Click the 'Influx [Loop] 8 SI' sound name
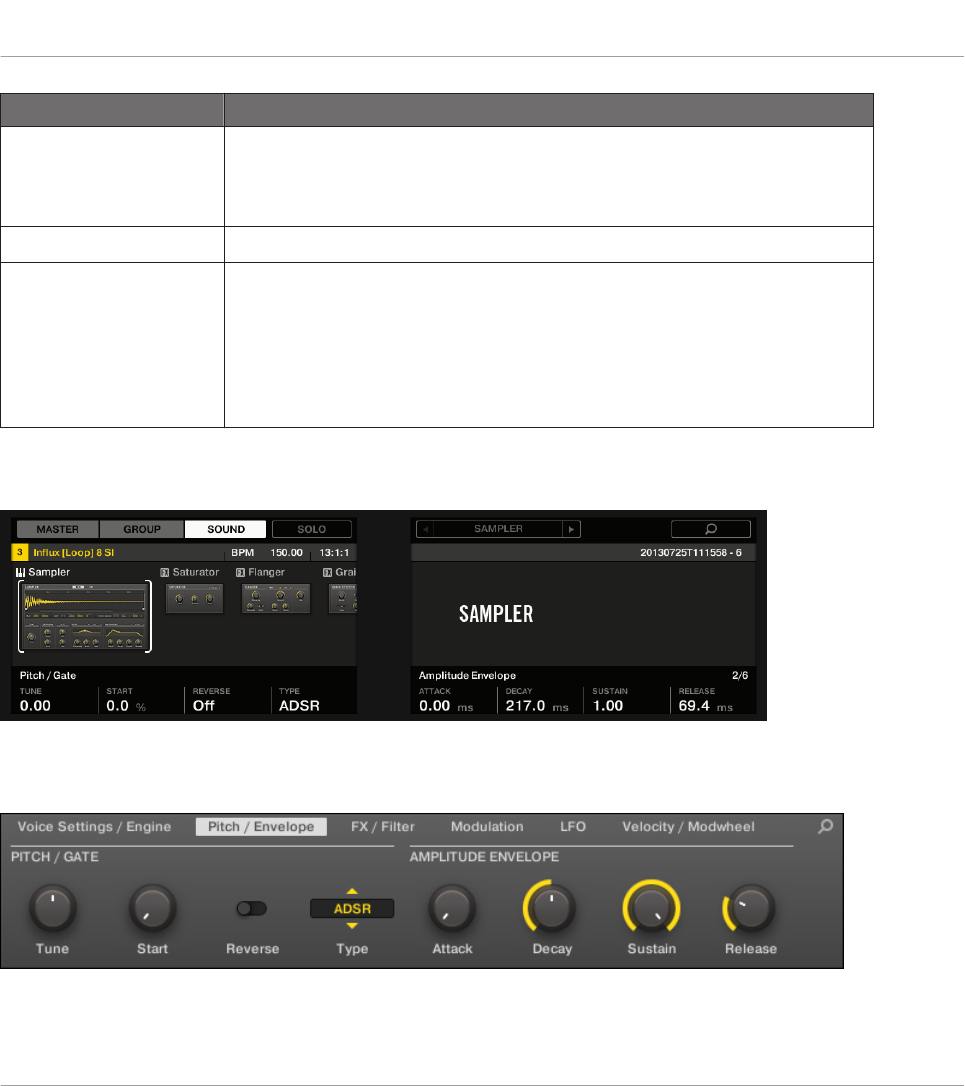This screenshot has width=965, height=1086. (x=73, y=553)
